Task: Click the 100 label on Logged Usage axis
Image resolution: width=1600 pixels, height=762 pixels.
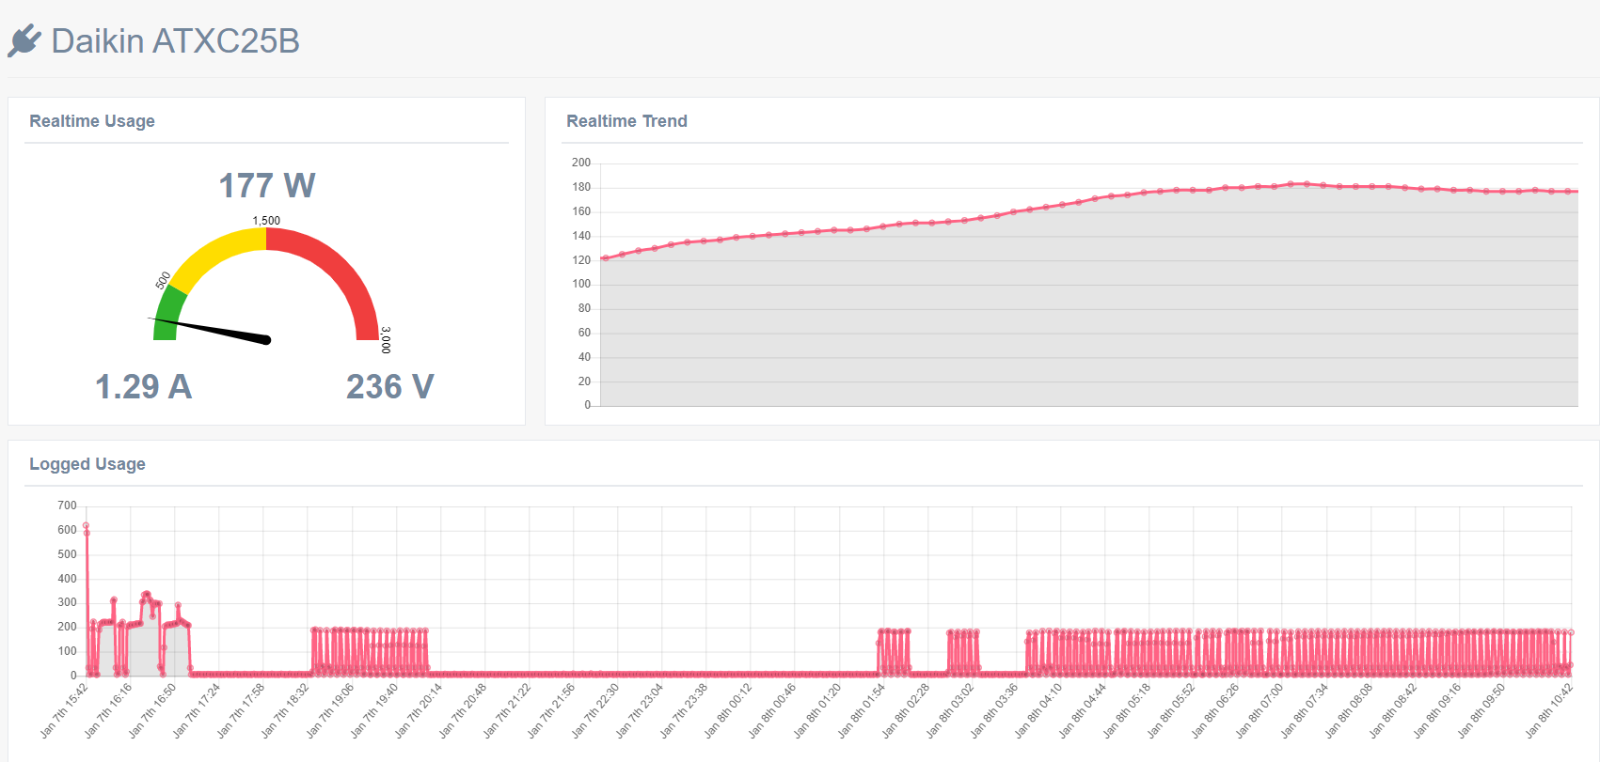Action: [x=67, y=651]
